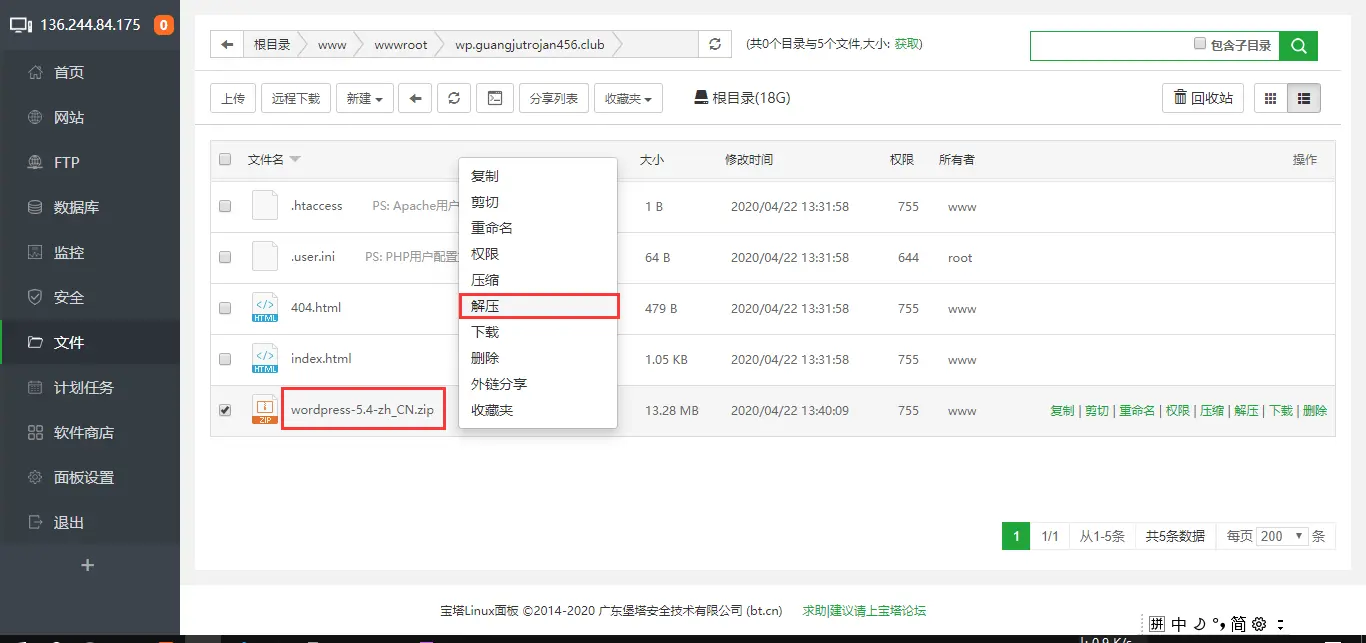Image resolution: width=1366 pixels, height=643 pixels.
Task: Click the toolbar back arrow button
Action: (415, 98)
